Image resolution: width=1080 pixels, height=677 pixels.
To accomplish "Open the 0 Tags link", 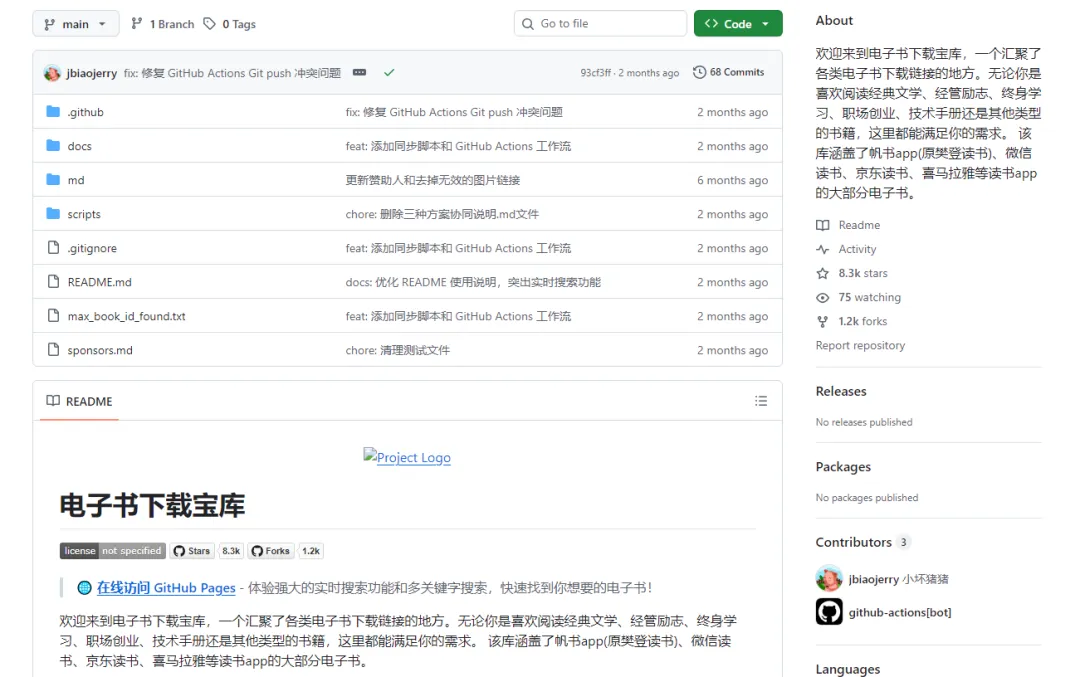I will [x=230, y=24].
